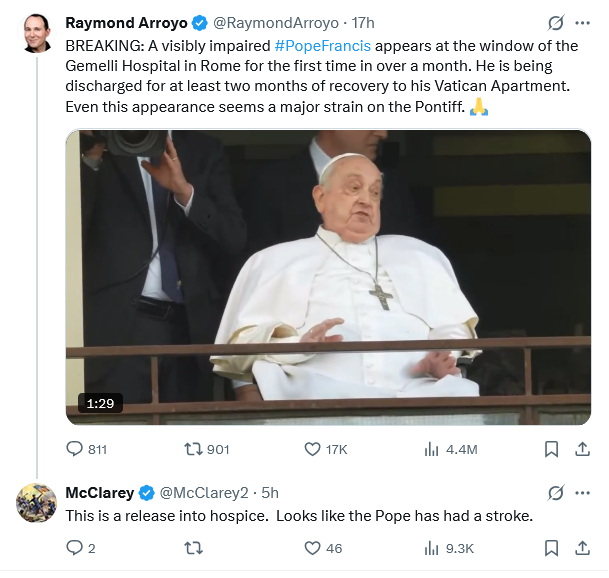View analytics for Arroyo's 4.4M views

tap(433, 449)
